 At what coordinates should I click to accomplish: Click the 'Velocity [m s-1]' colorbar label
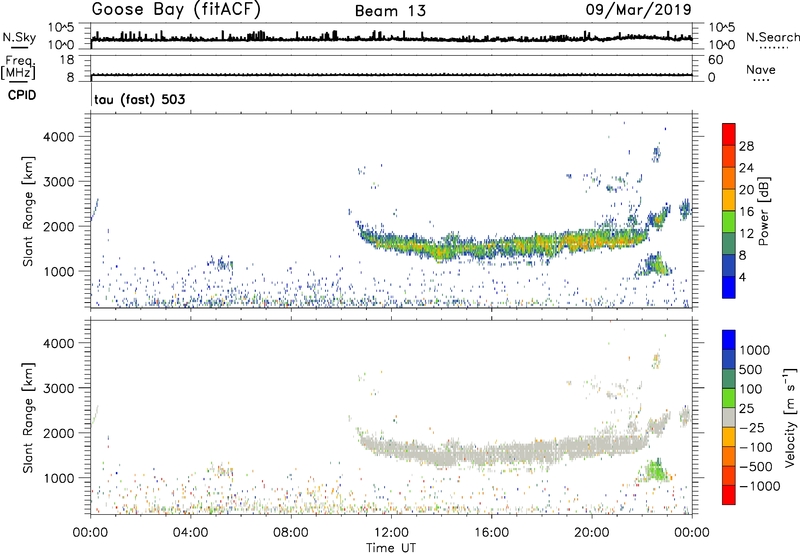point(790,417)
